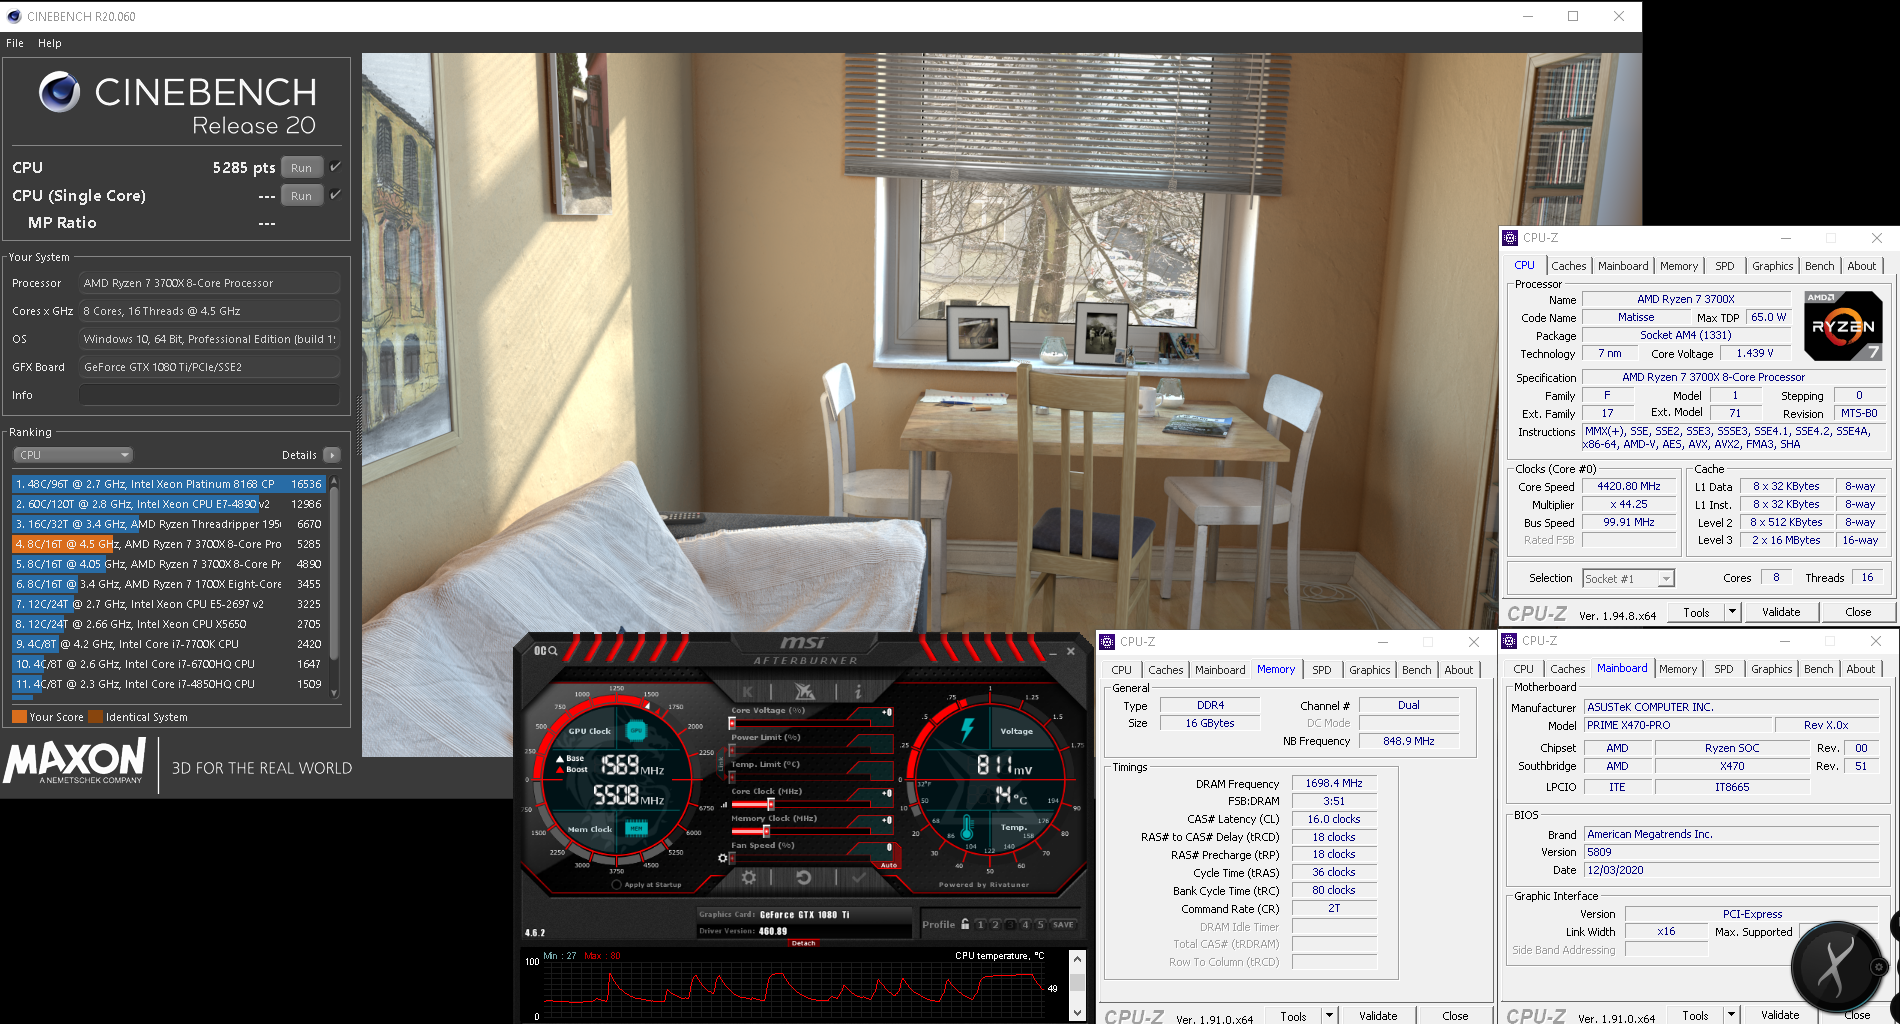
Task: Click the thermometer temperature icon
Action: (x=968, y=826)
